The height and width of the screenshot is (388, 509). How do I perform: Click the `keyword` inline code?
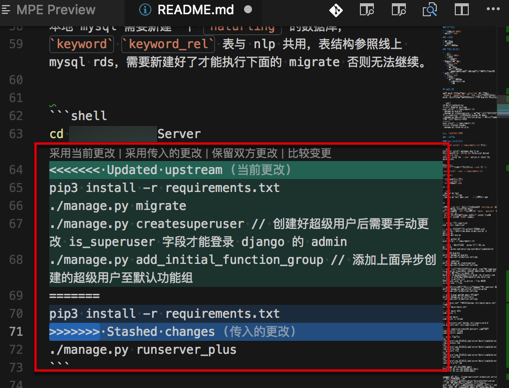point(82,44)
